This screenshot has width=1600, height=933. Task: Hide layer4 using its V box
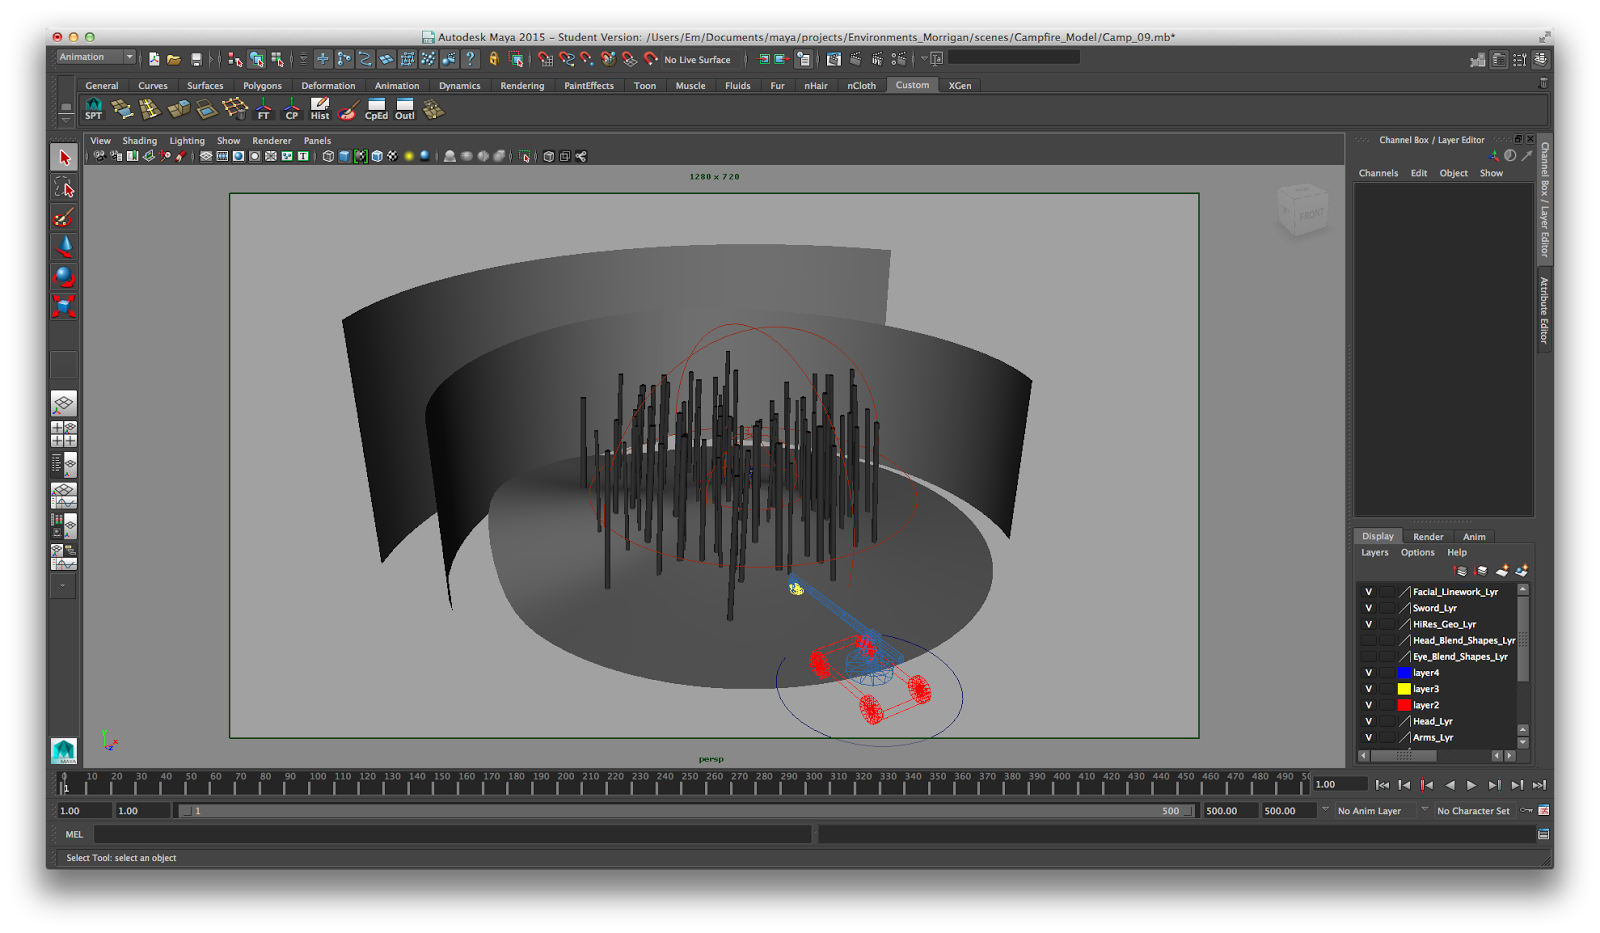(x=1368, y=673)
